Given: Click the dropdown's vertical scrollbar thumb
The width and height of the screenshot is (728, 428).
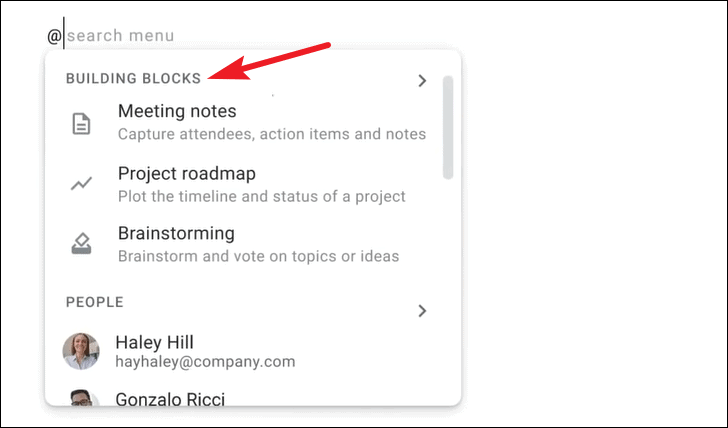Looking at the screenshot, I should pyautogui.click(x=448, y=127).
